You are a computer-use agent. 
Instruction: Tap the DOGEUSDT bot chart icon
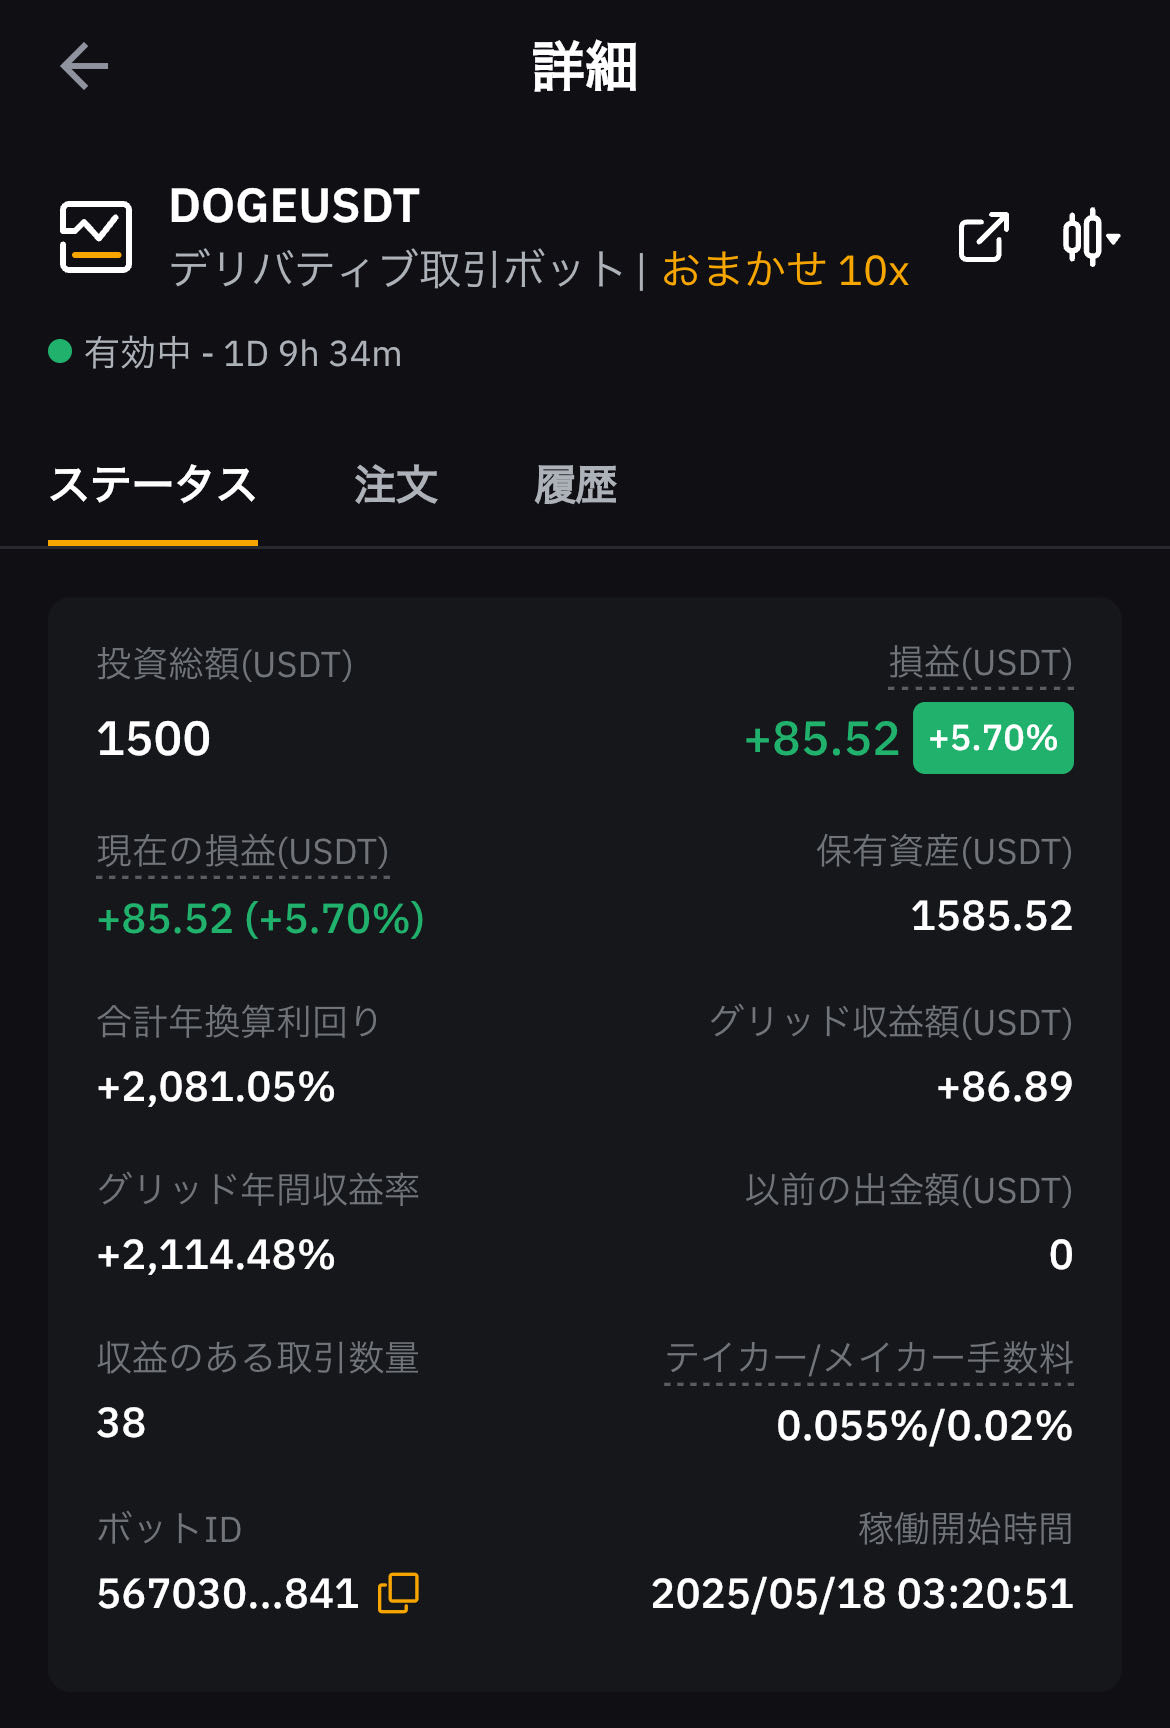(x=96, y=237)
